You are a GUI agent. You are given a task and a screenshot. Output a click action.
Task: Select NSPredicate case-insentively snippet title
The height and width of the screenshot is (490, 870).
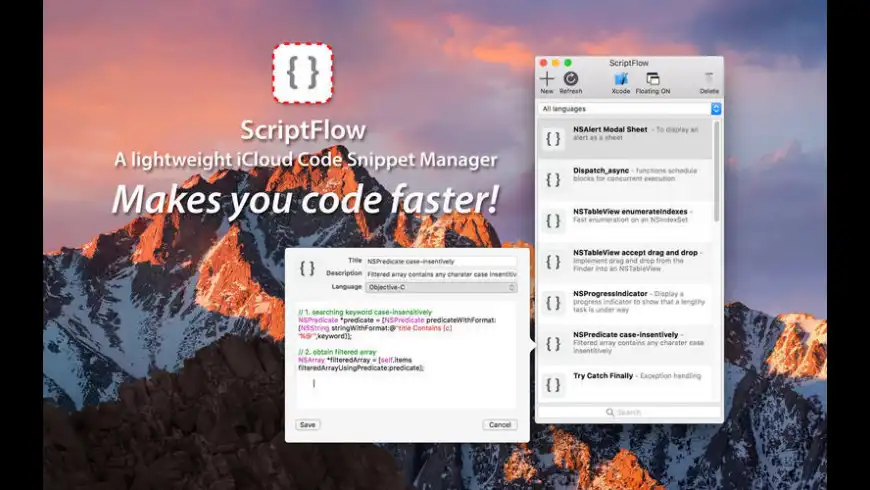625,335
